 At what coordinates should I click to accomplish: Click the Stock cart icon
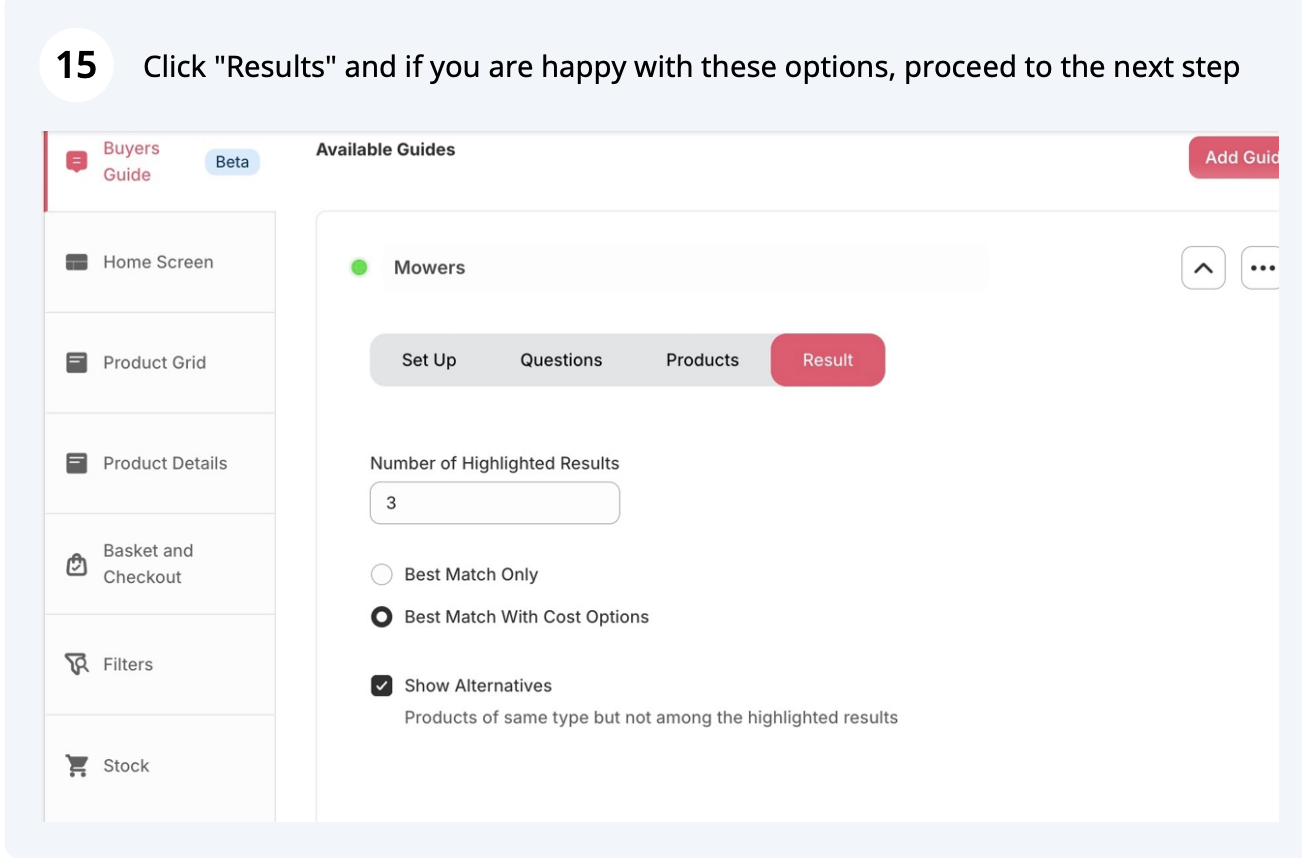click(x=76, y=766)
